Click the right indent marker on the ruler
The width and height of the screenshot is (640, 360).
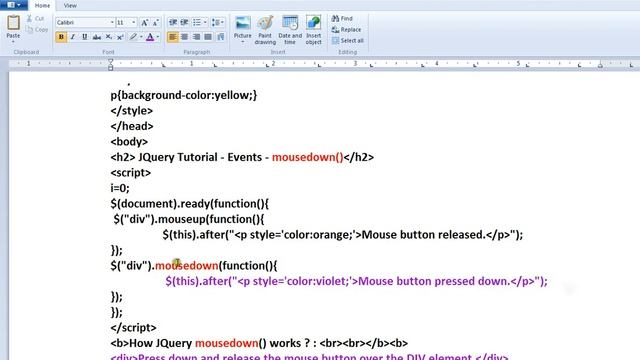[x=600, y=64]
